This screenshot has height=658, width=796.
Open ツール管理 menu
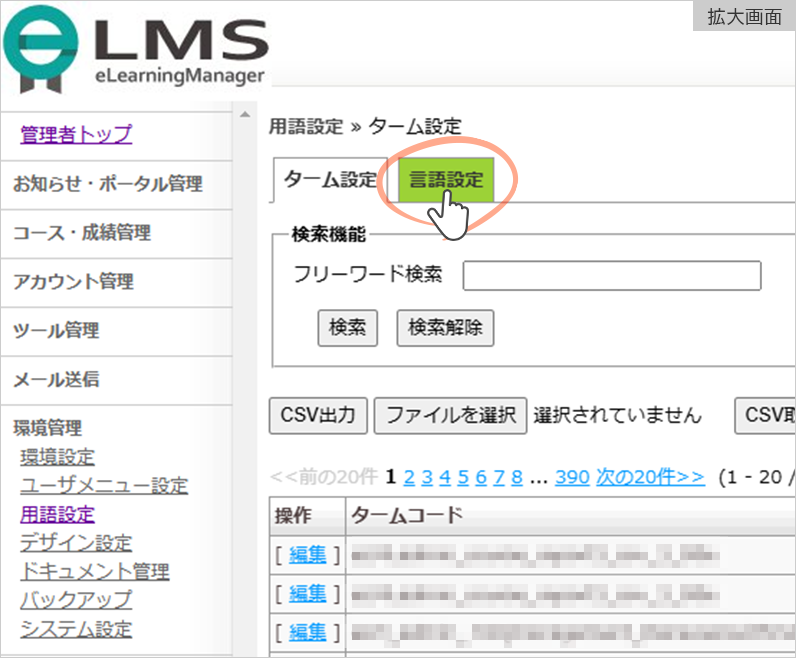pyautogui.click(x=56, y=330)
